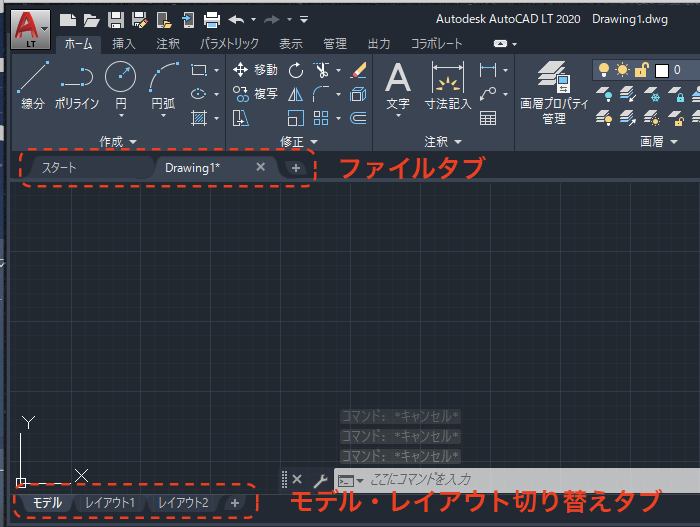Click the command line customize wrench icon
This screenshot has height=527, width=700.
click(320, 481)
